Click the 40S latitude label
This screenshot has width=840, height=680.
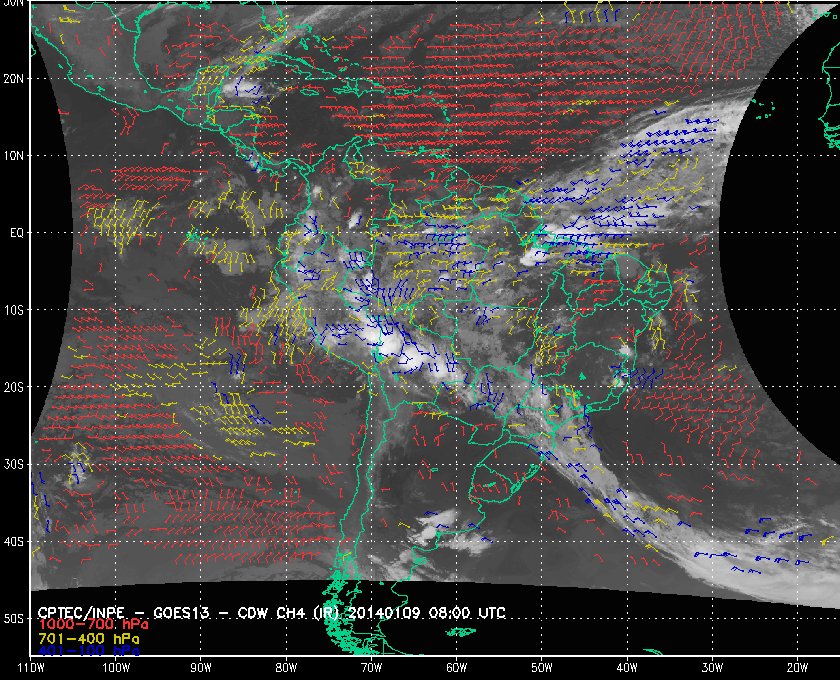[x=13, y=541]
